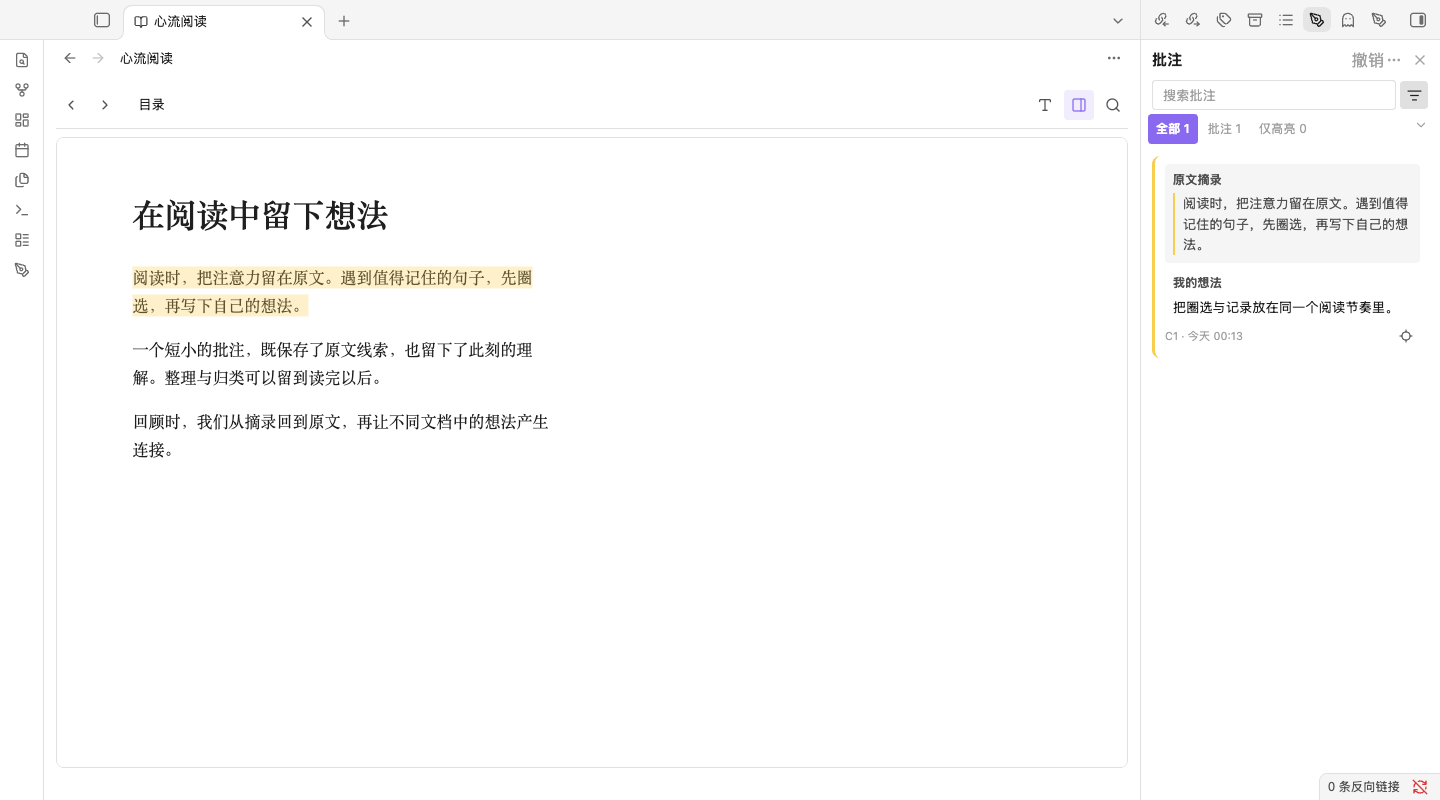The image size is (1440, 800).
Task: Switch to the 全部 1 filter tab
Action: pos(1173,129)
